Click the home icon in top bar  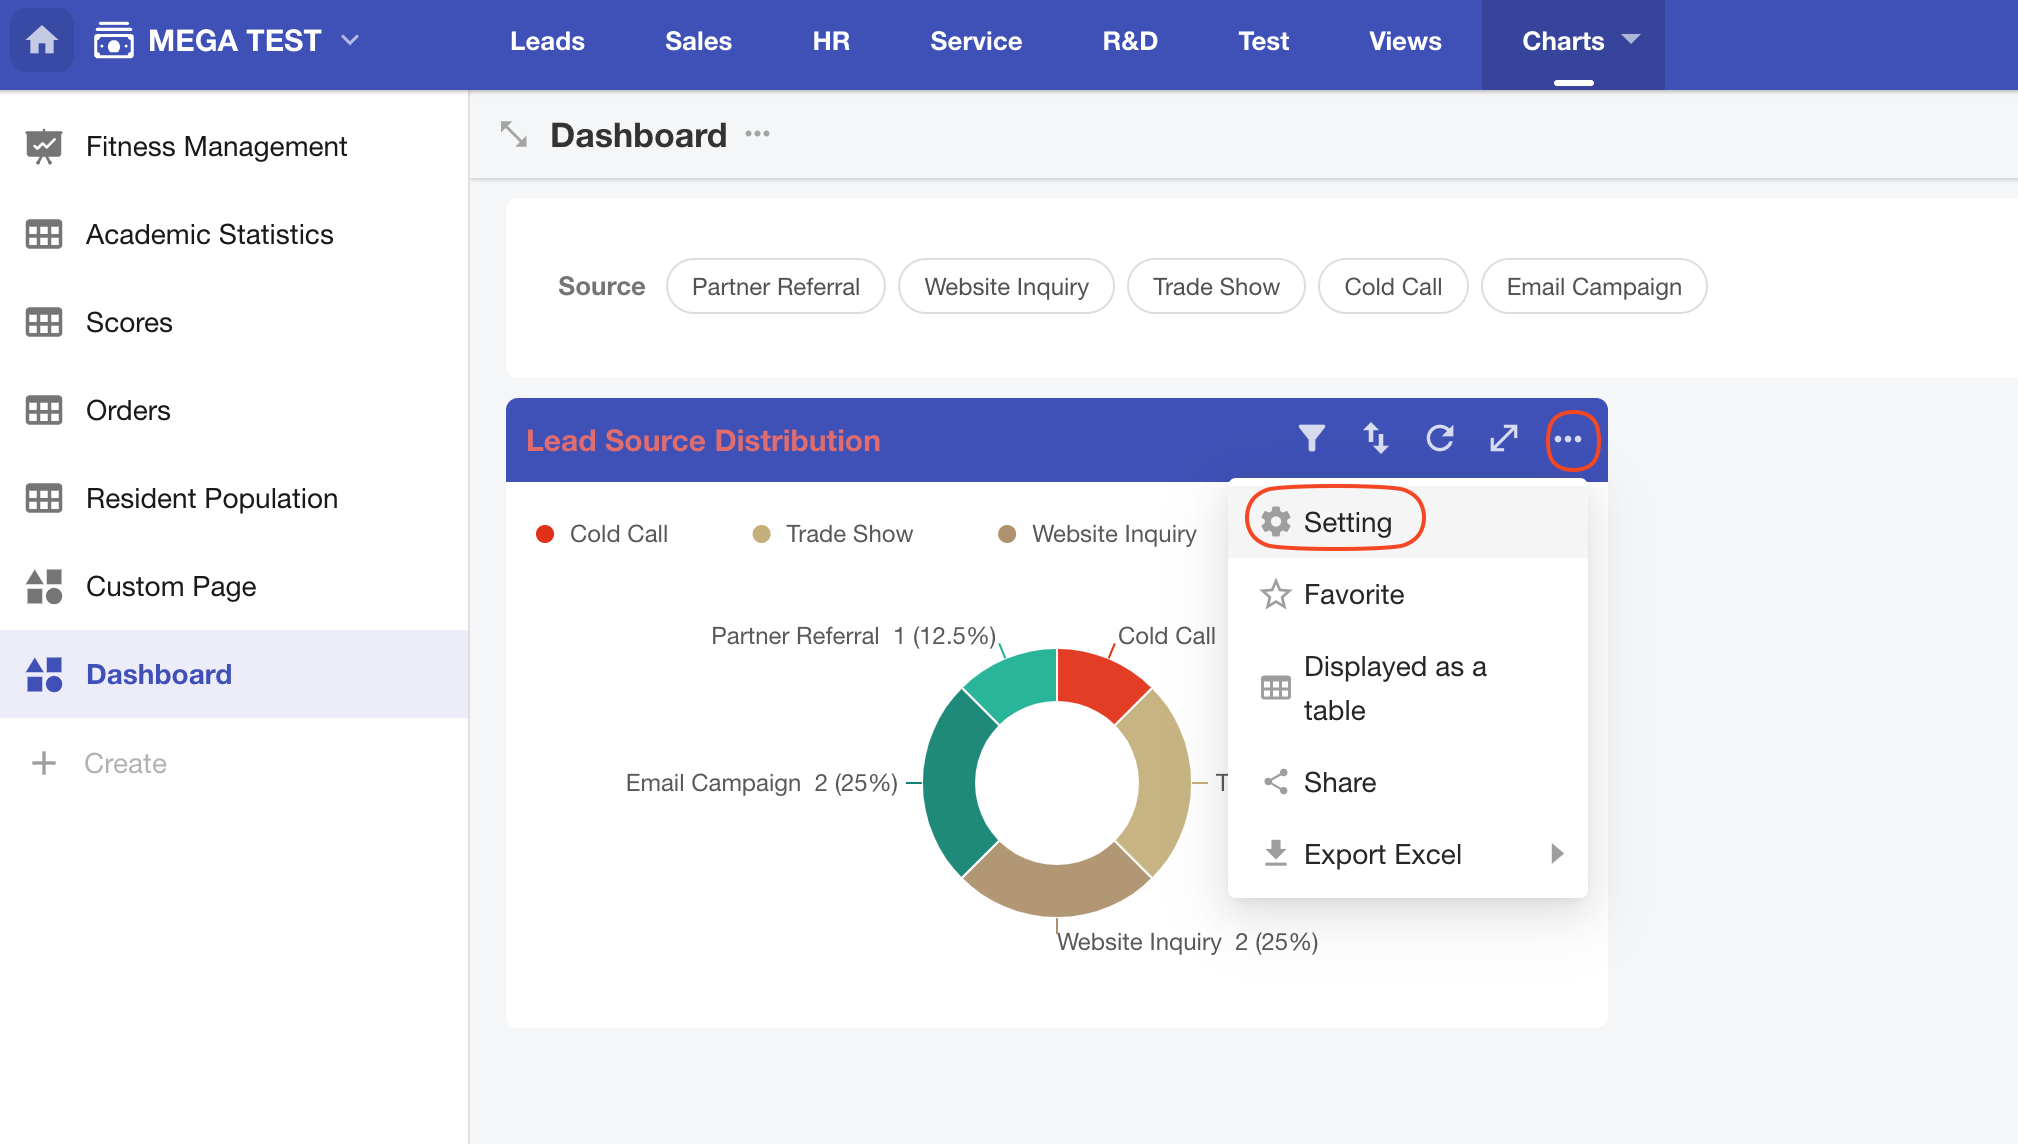click(x=41, y=41)
